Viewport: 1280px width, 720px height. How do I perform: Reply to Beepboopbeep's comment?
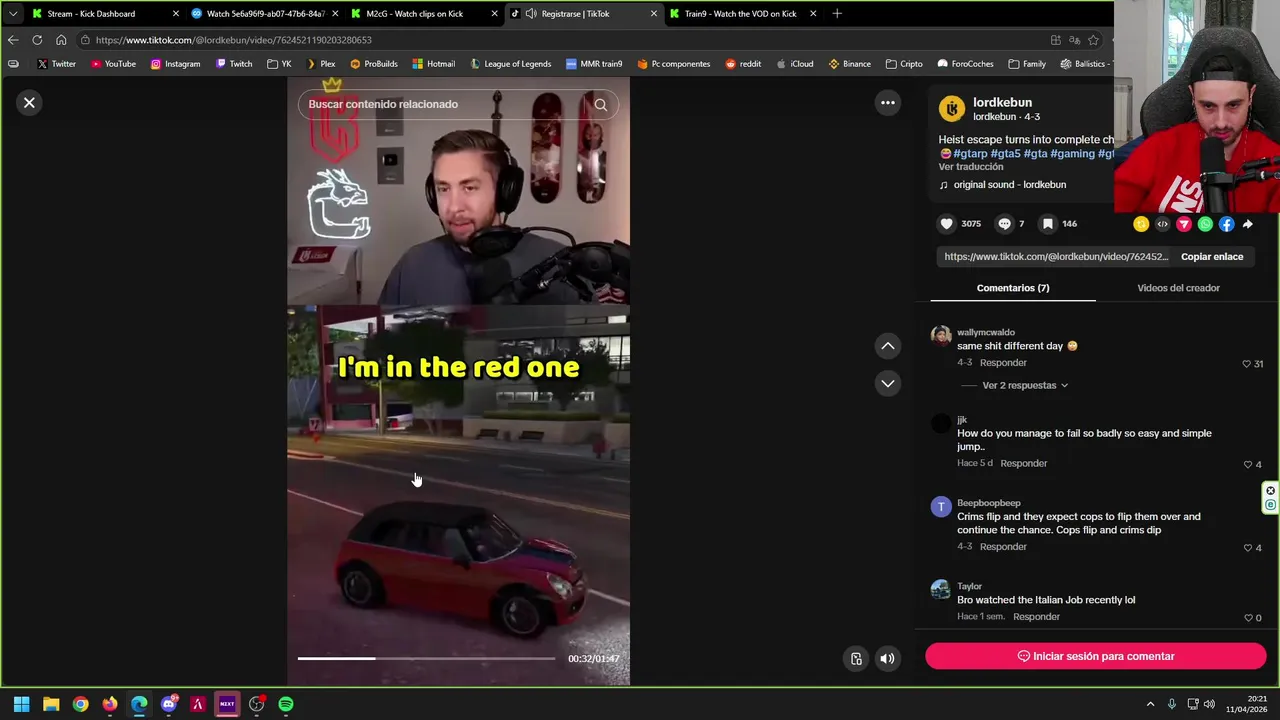[1003, 547]
